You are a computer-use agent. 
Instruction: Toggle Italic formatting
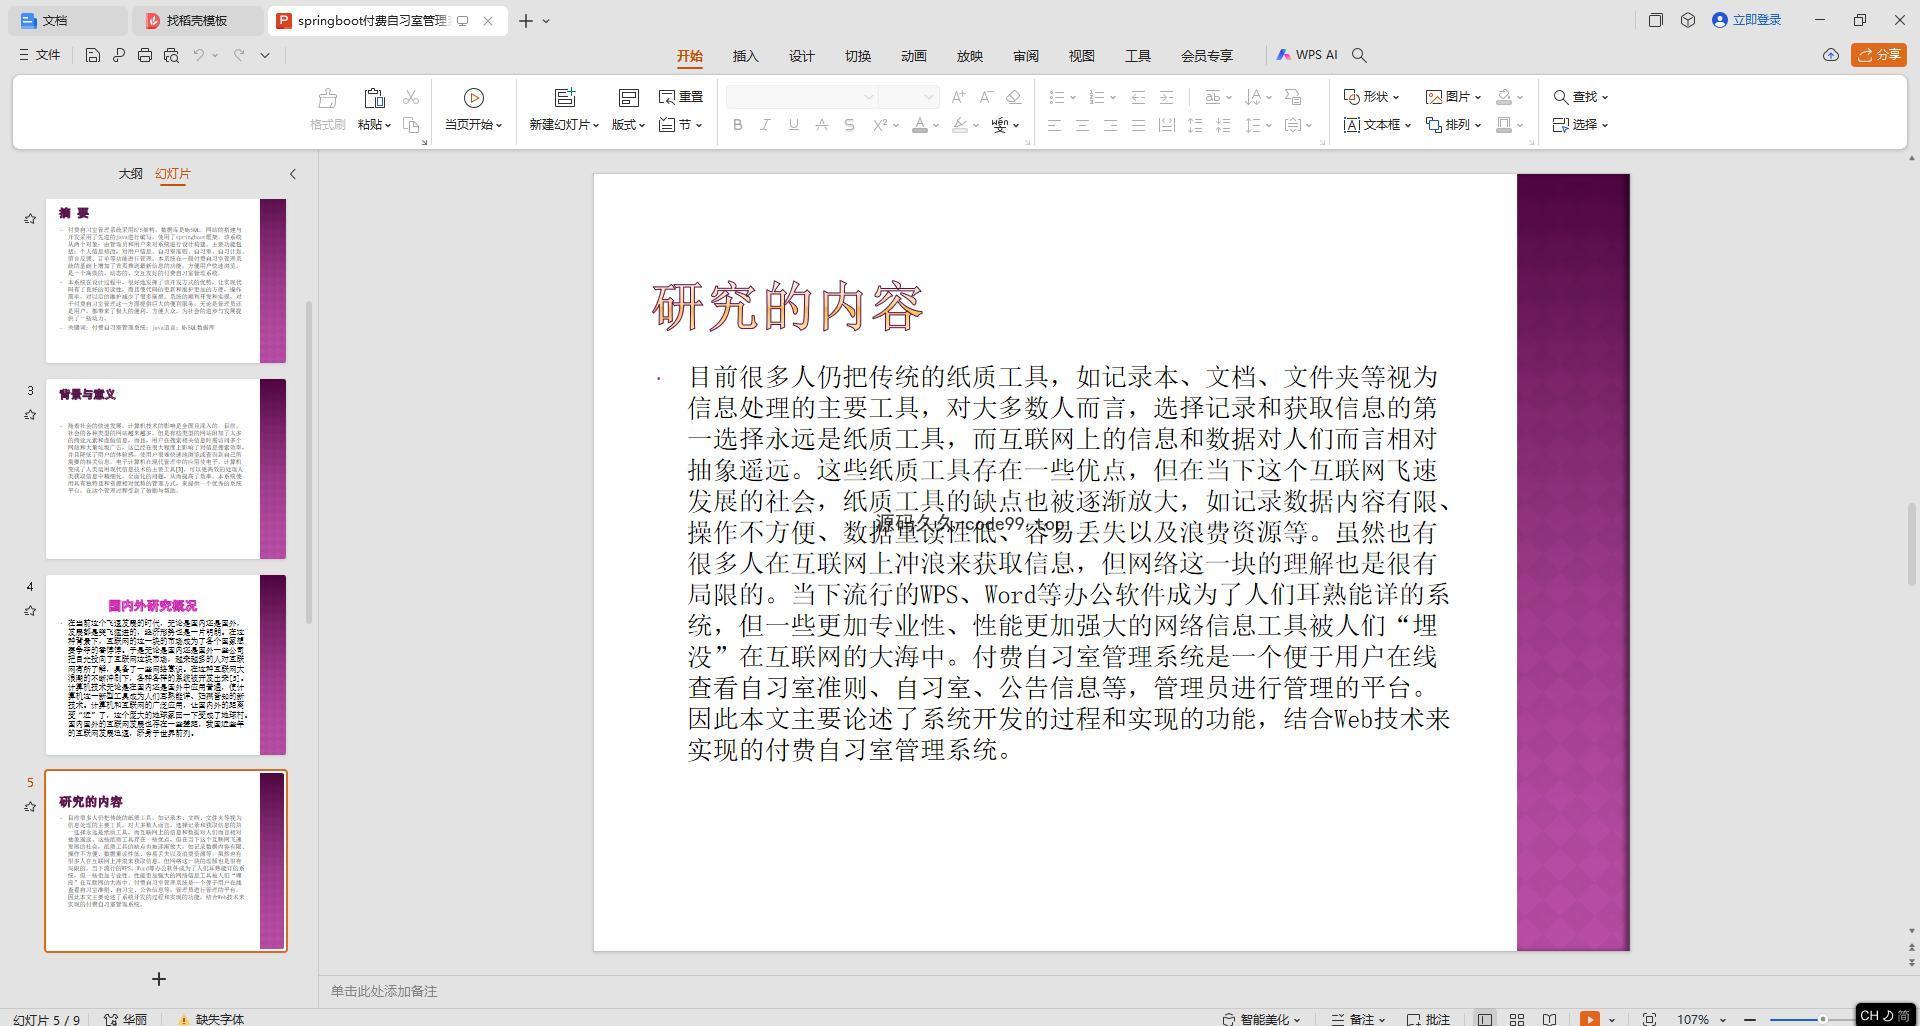[765, 125]
